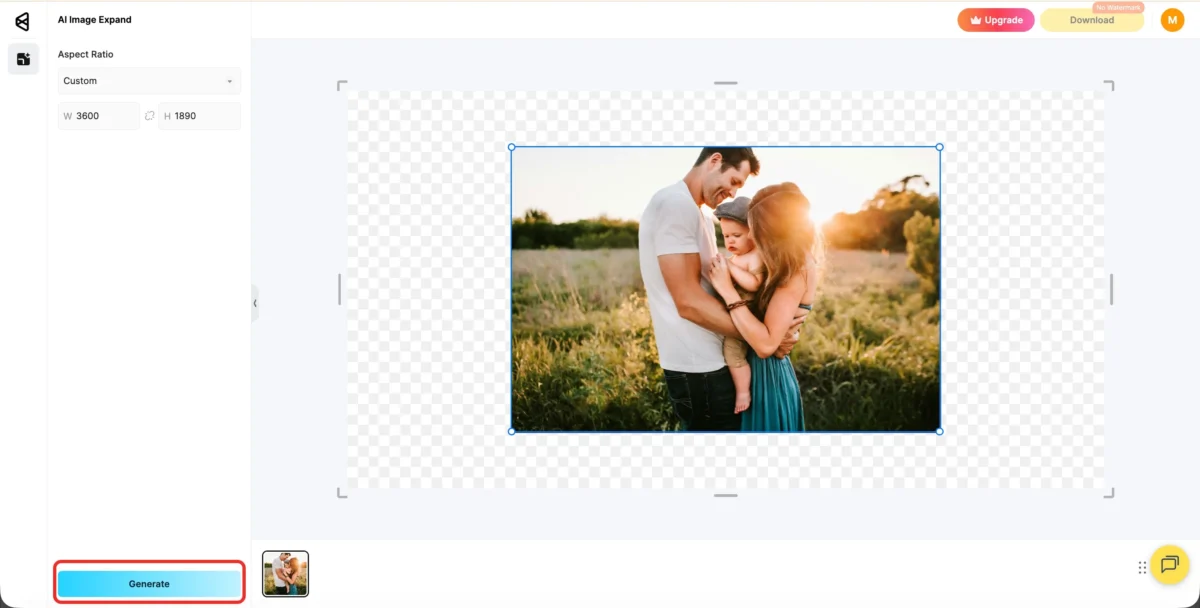
Task: Click the height field showing 1890
Action: 199,116
